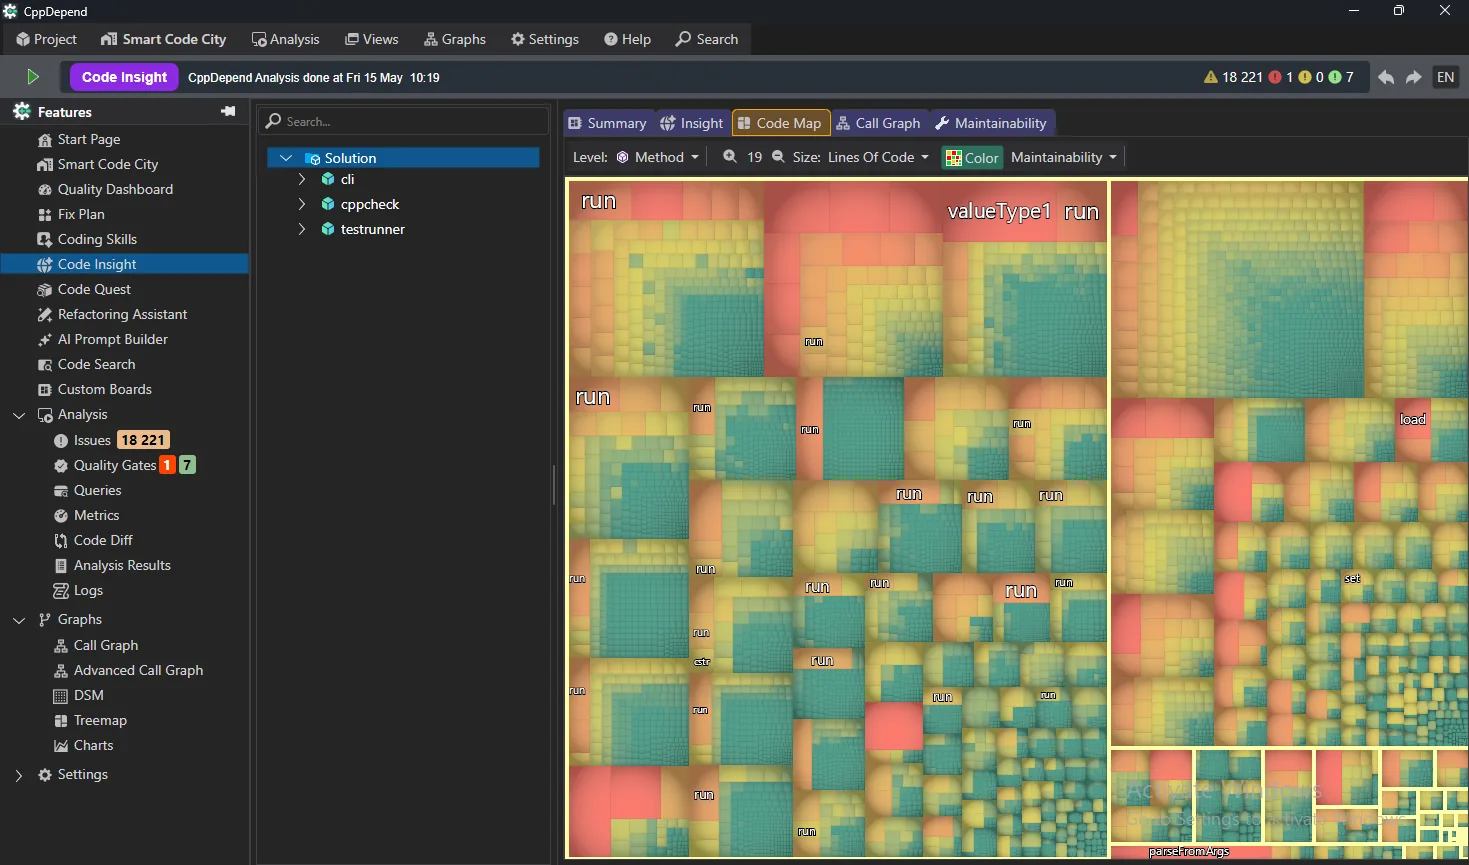This screenshot has width=1469, height=865.
Task: Open the Graphs menu in the menu bar
Action: click(x=455, y=39)
